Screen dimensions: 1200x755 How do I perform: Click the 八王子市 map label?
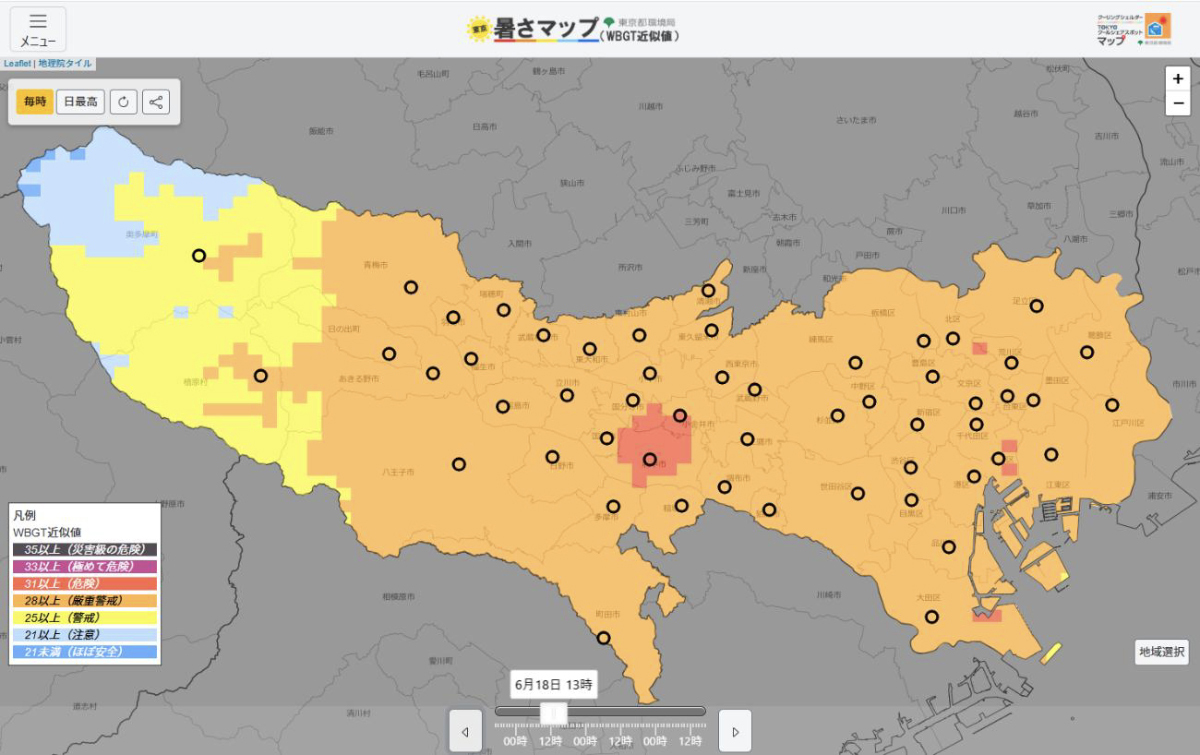(398, 471)
